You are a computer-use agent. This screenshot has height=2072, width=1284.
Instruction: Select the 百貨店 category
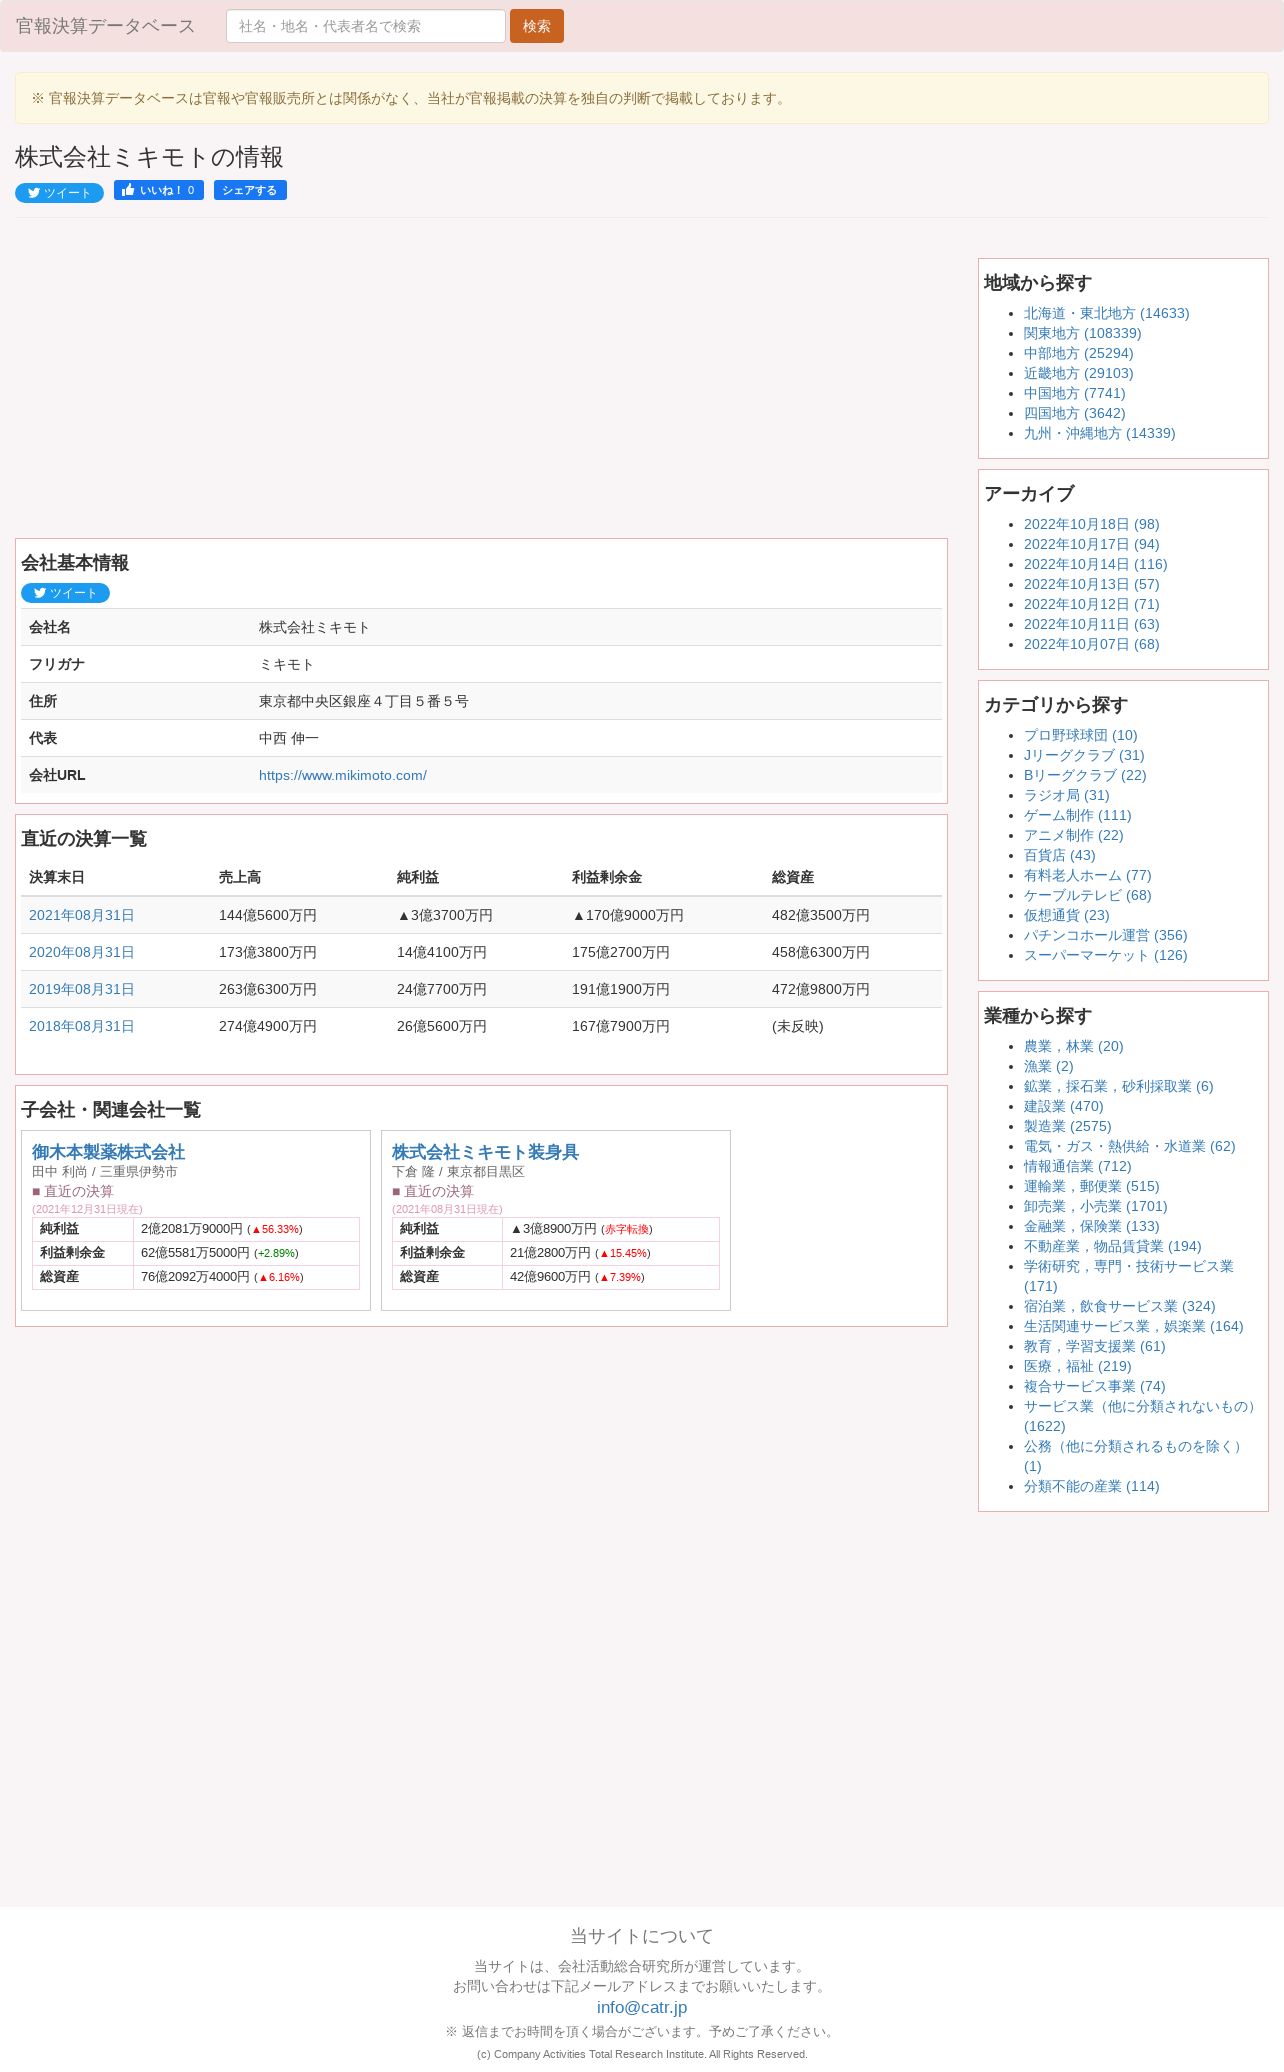coord(1059,855)
